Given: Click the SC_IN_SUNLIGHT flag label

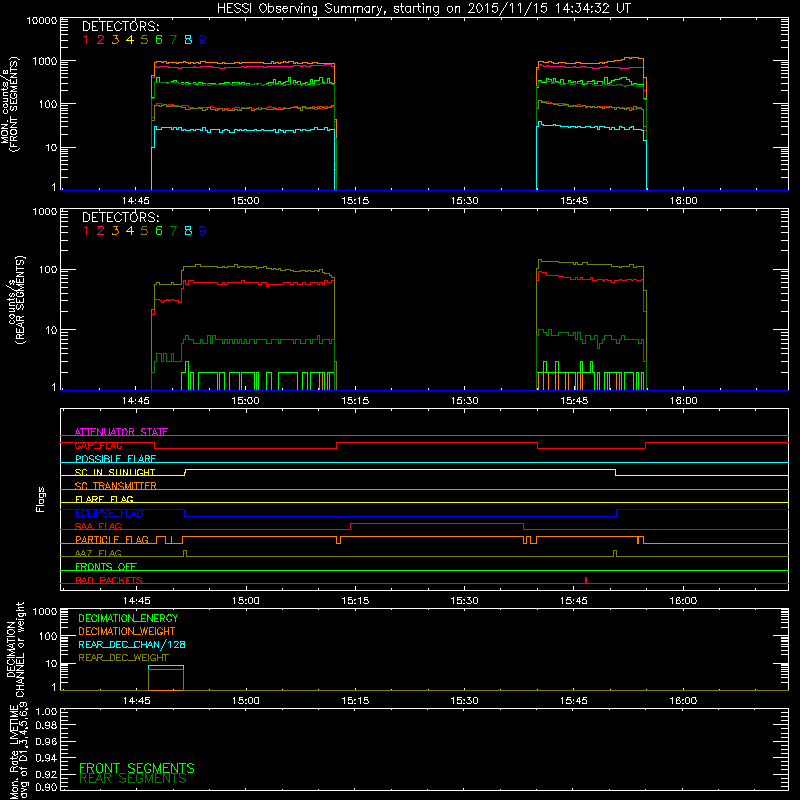Looking at the screenshot, I should (x=115, y=472).
